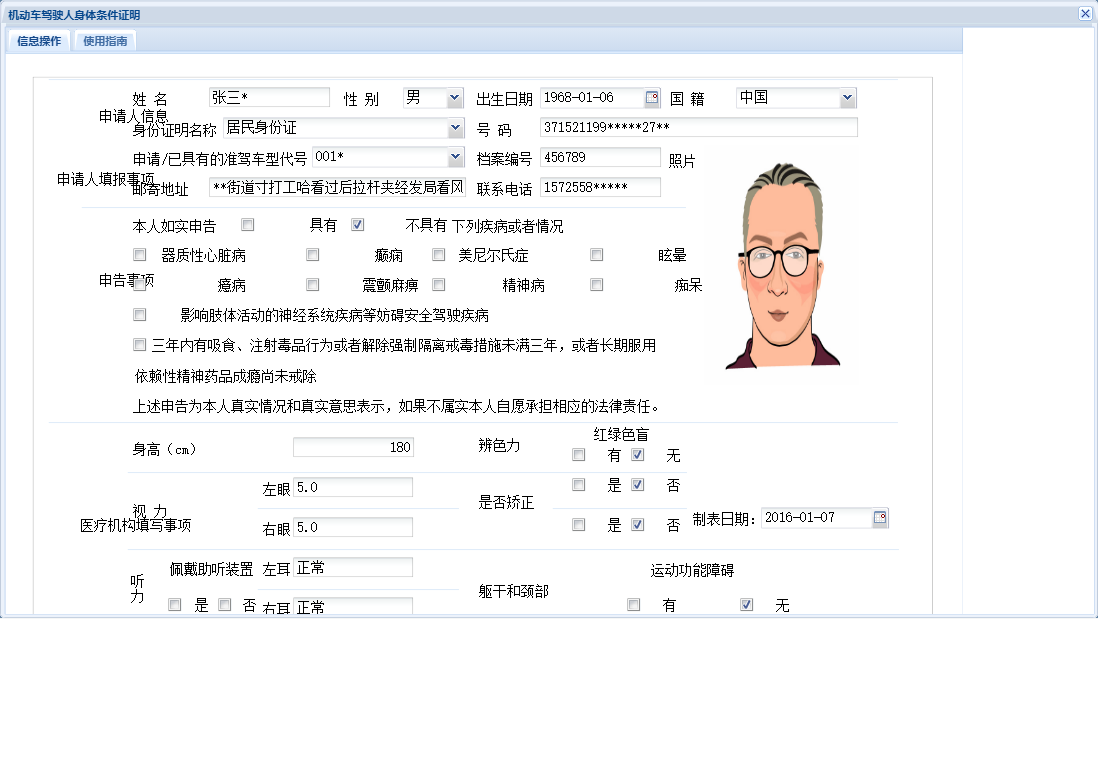The image size is (1098, 767).
Task: Click the 档案编号 input field
Action: [x=600, y=157]
